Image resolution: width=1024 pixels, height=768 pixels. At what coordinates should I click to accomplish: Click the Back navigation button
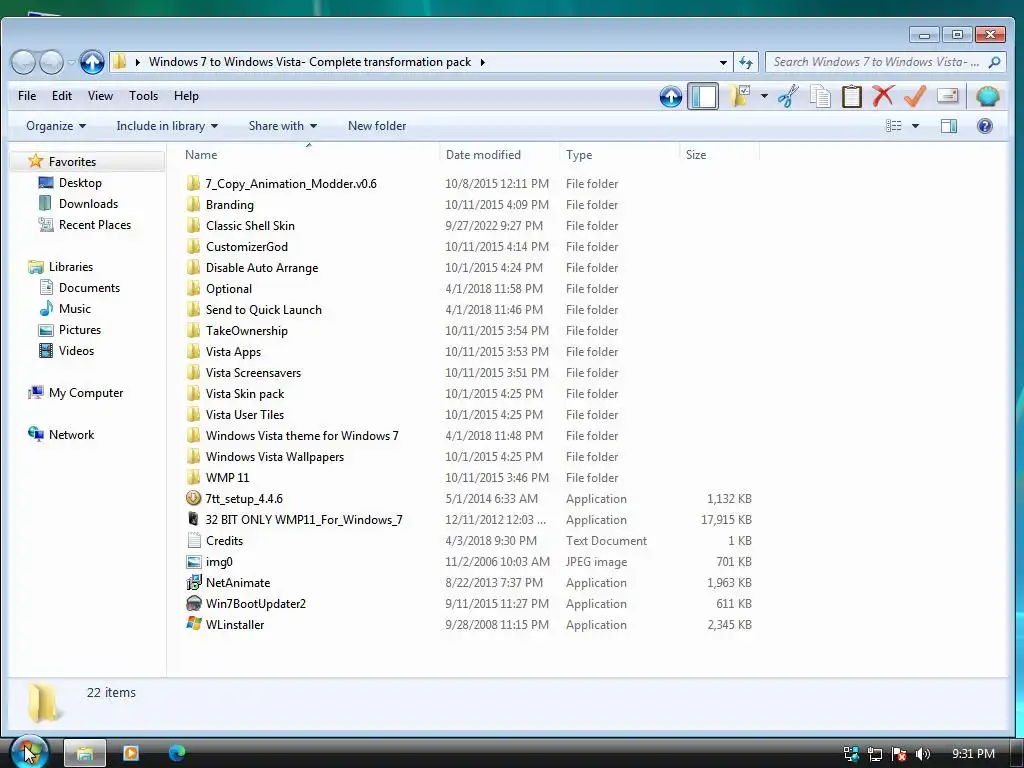click(x=23, y=63)
